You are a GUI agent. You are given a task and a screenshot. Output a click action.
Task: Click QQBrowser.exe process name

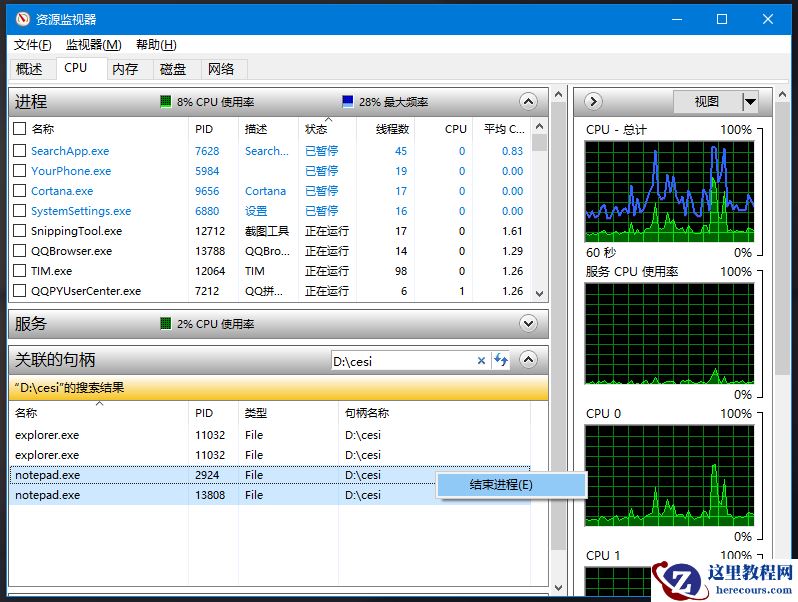[71, 251]
